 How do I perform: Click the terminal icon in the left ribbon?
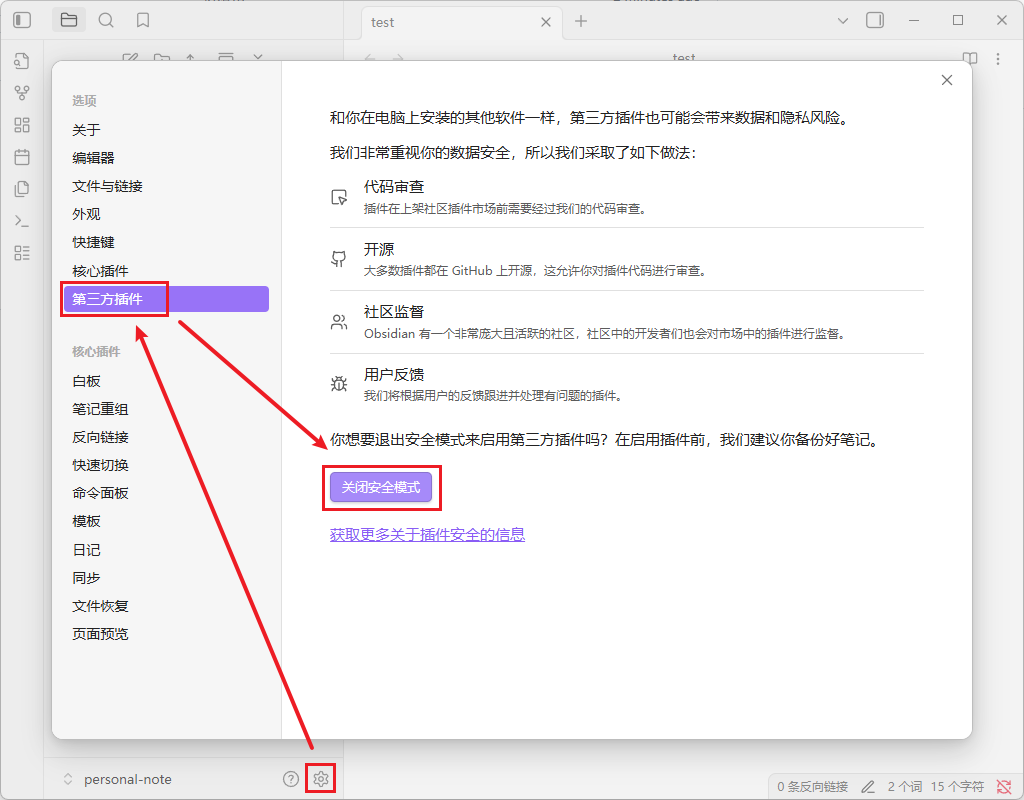(22, 221)
